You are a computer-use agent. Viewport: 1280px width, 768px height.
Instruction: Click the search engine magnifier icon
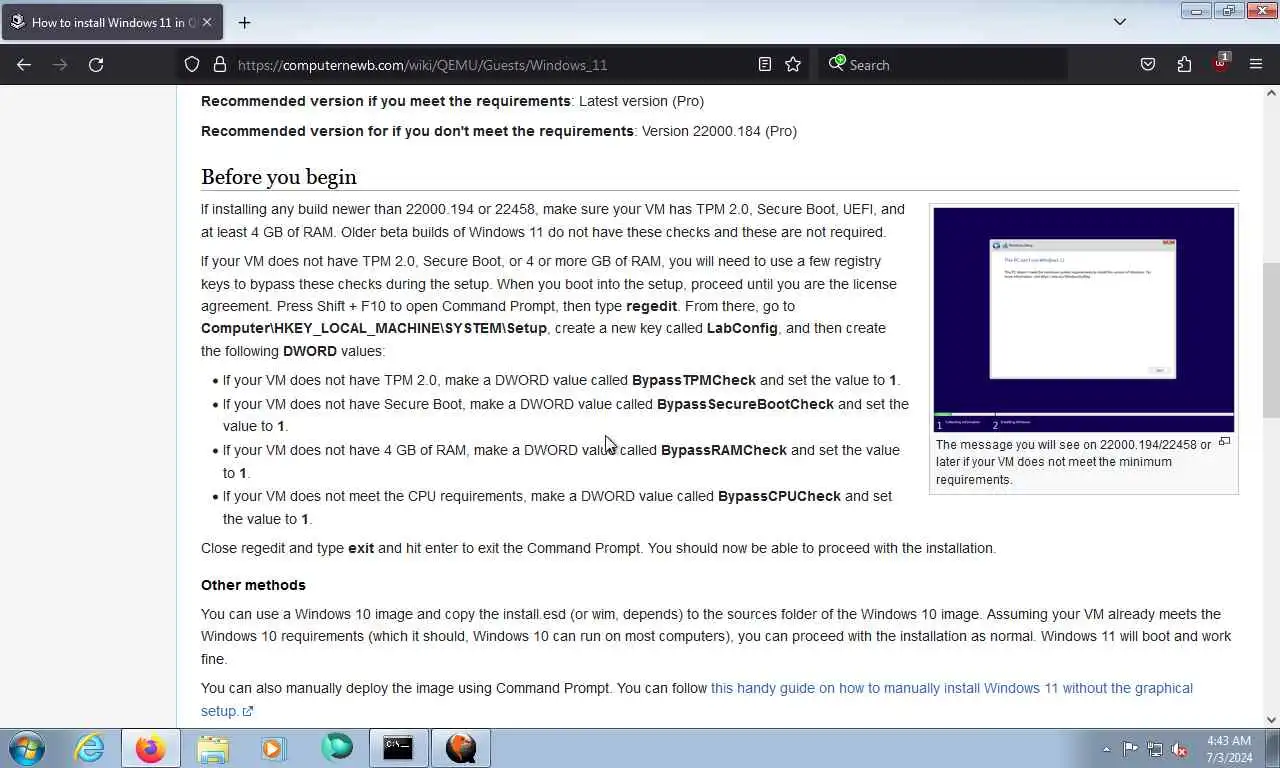click(837, 64)
